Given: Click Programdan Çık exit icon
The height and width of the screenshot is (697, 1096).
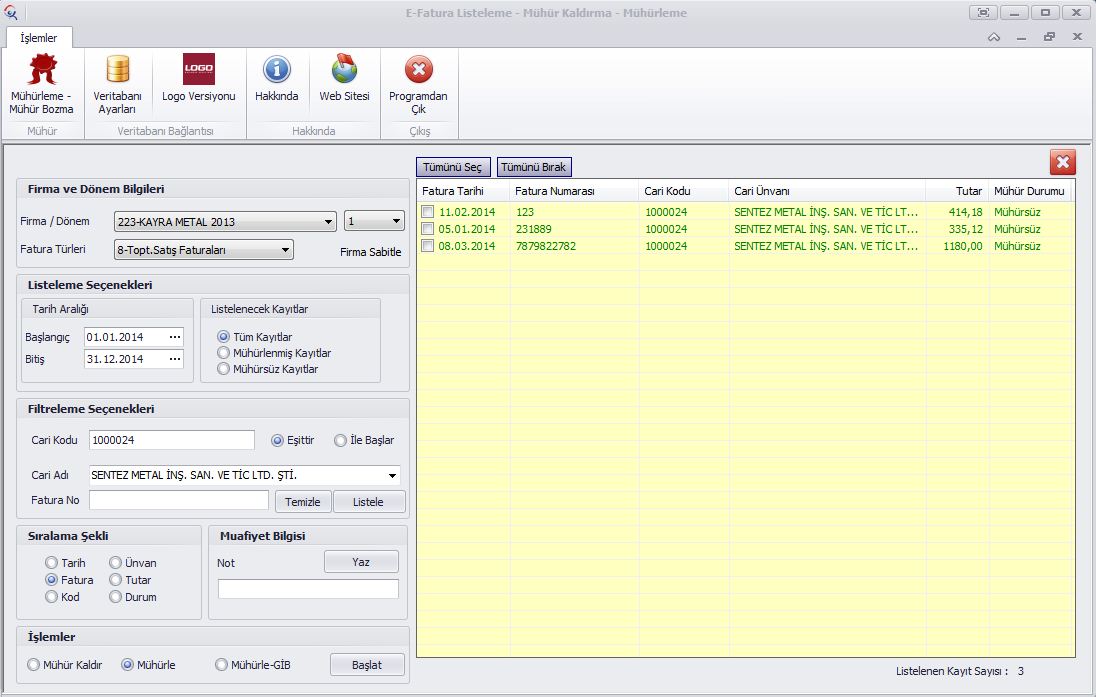Looking at the screenshot, I should pyautogui.click(x=418, y=70).
